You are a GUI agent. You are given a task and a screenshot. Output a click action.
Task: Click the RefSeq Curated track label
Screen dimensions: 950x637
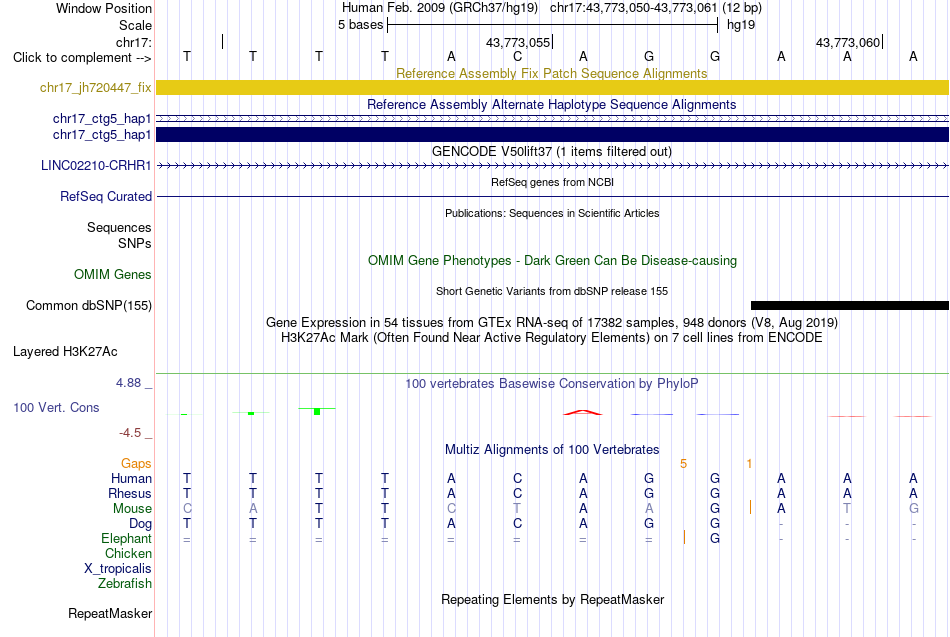105,196
